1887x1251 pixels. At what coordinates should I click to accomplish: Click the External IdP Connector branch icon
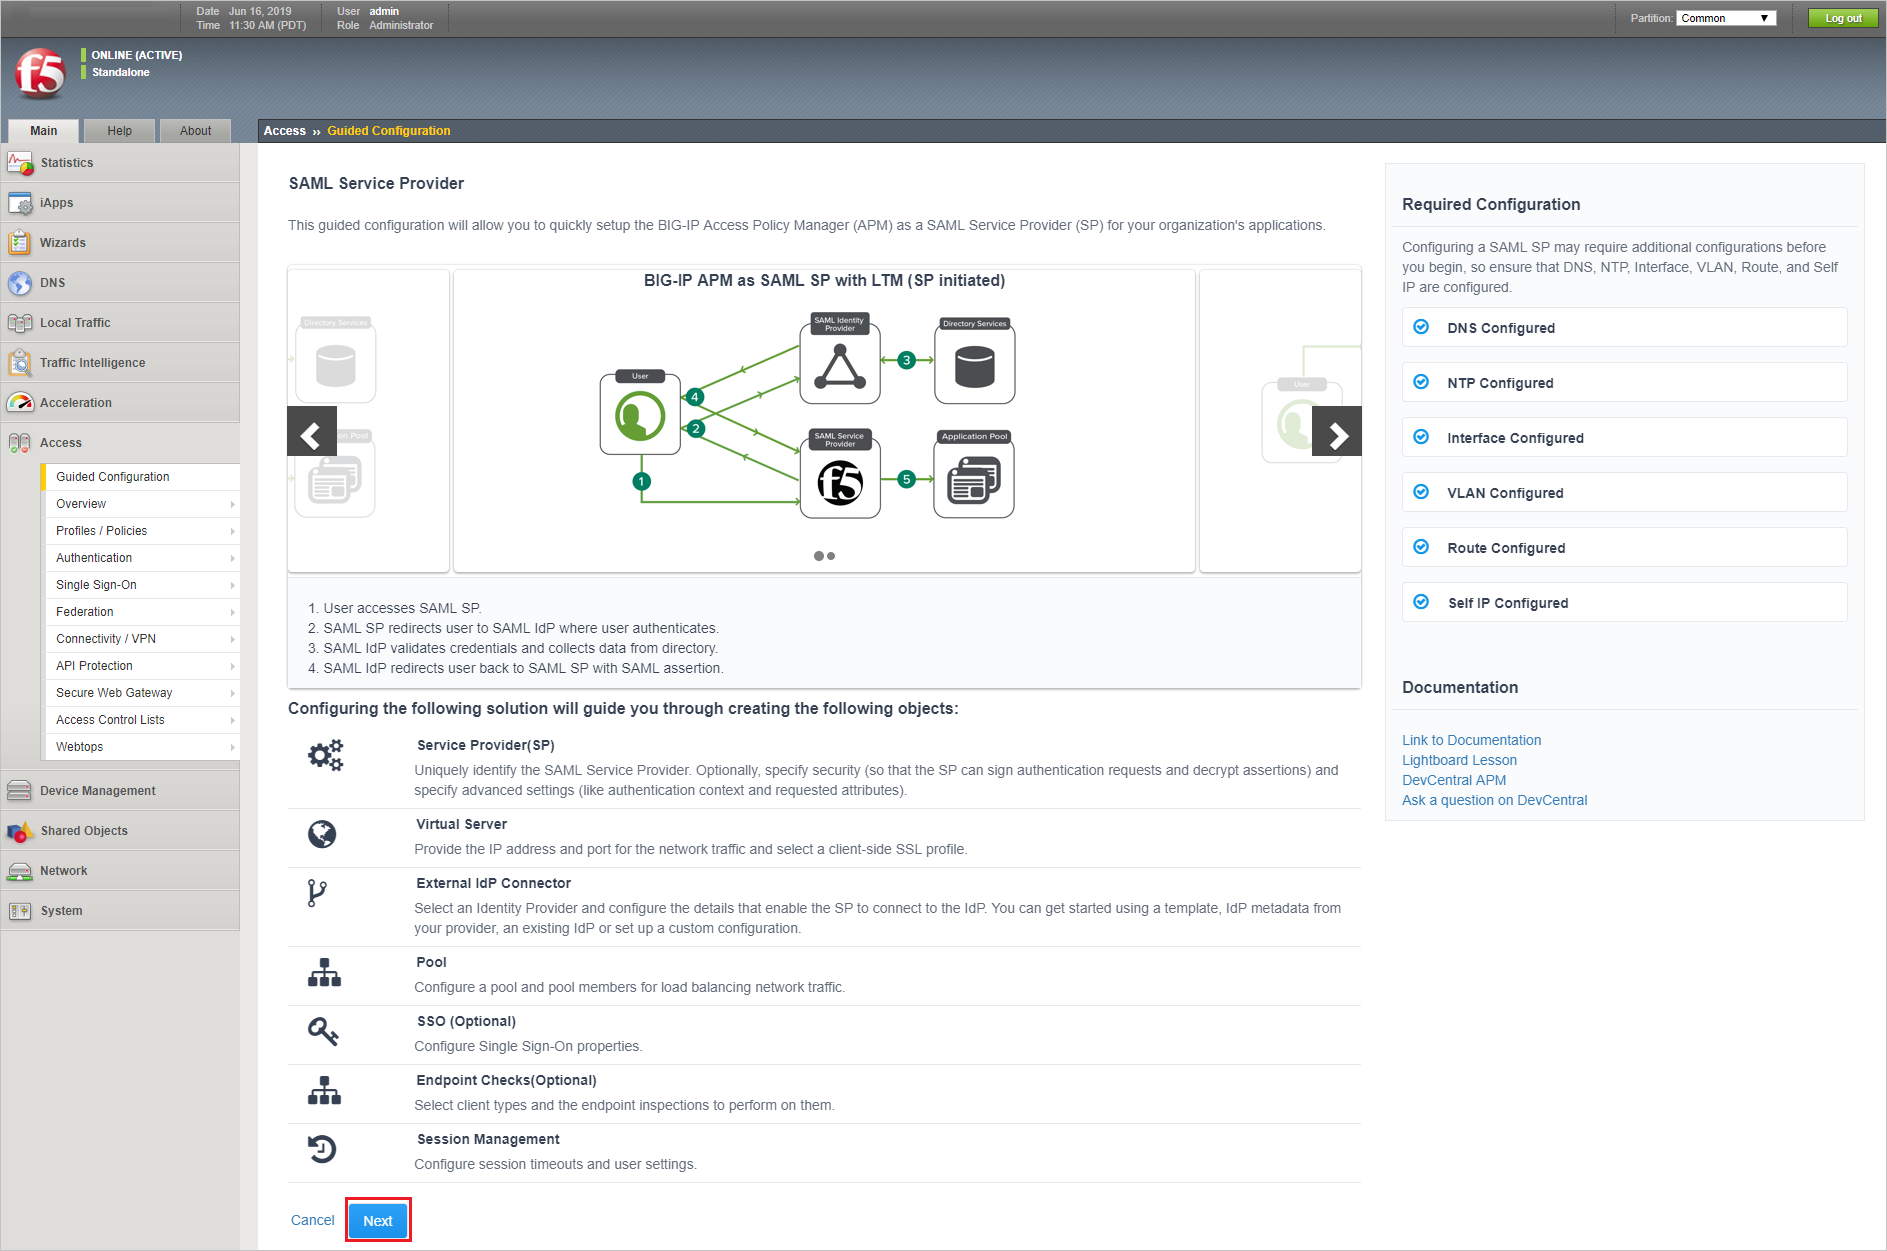tap(317, 893)
